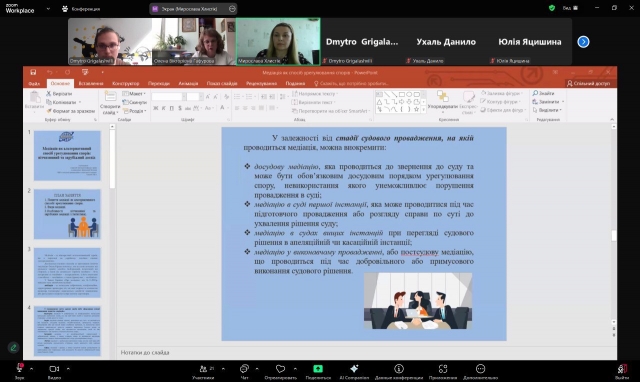Viewport: 640px width, 382px height.
Task: Click the reactions heart icon
Action: [280, 369]
